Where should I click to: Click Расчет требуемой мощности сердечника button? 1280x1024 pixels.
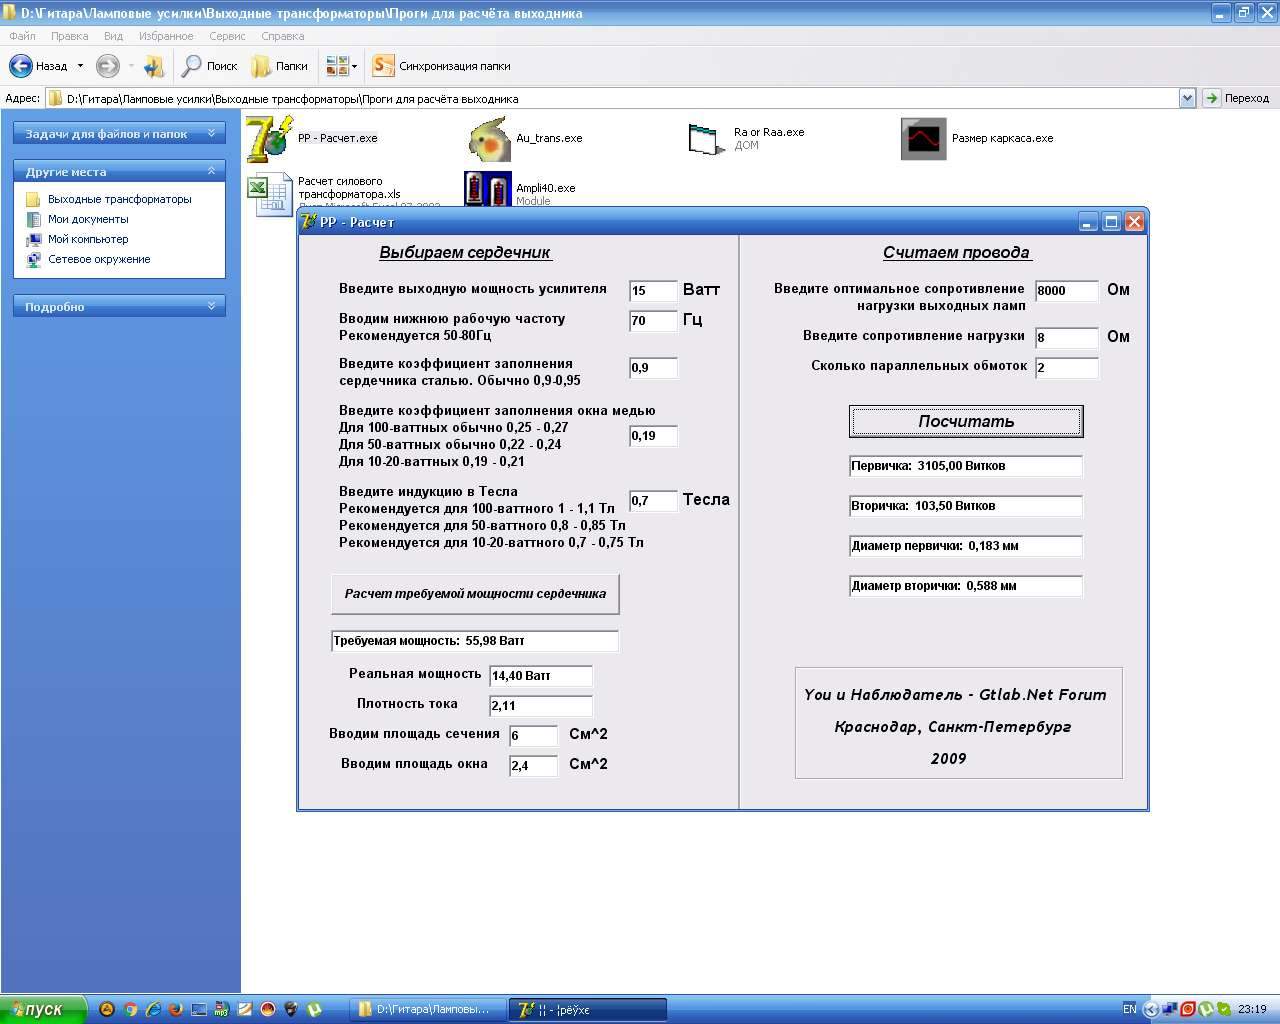[475, 594]
